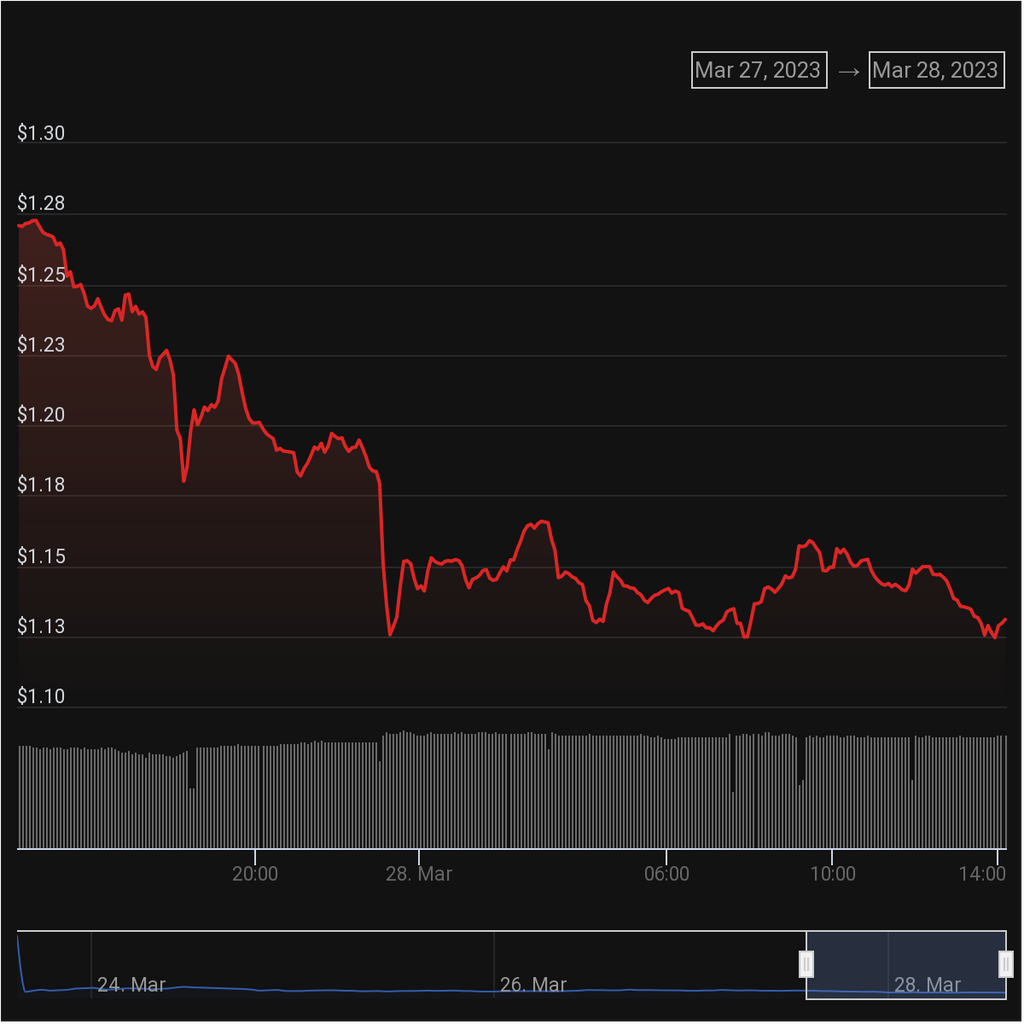Grab the left range navigator handle
The width and height of the screenshot is (1024, 1024).
pos(807,965)
